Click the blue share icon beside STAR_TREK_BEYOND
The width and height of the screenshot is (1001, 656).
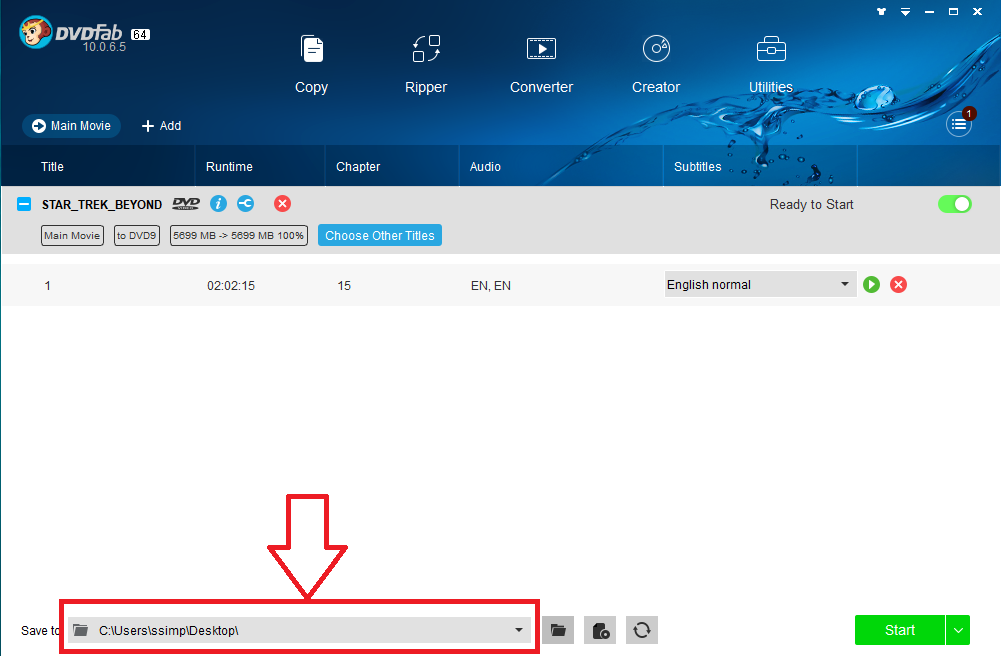246,204
